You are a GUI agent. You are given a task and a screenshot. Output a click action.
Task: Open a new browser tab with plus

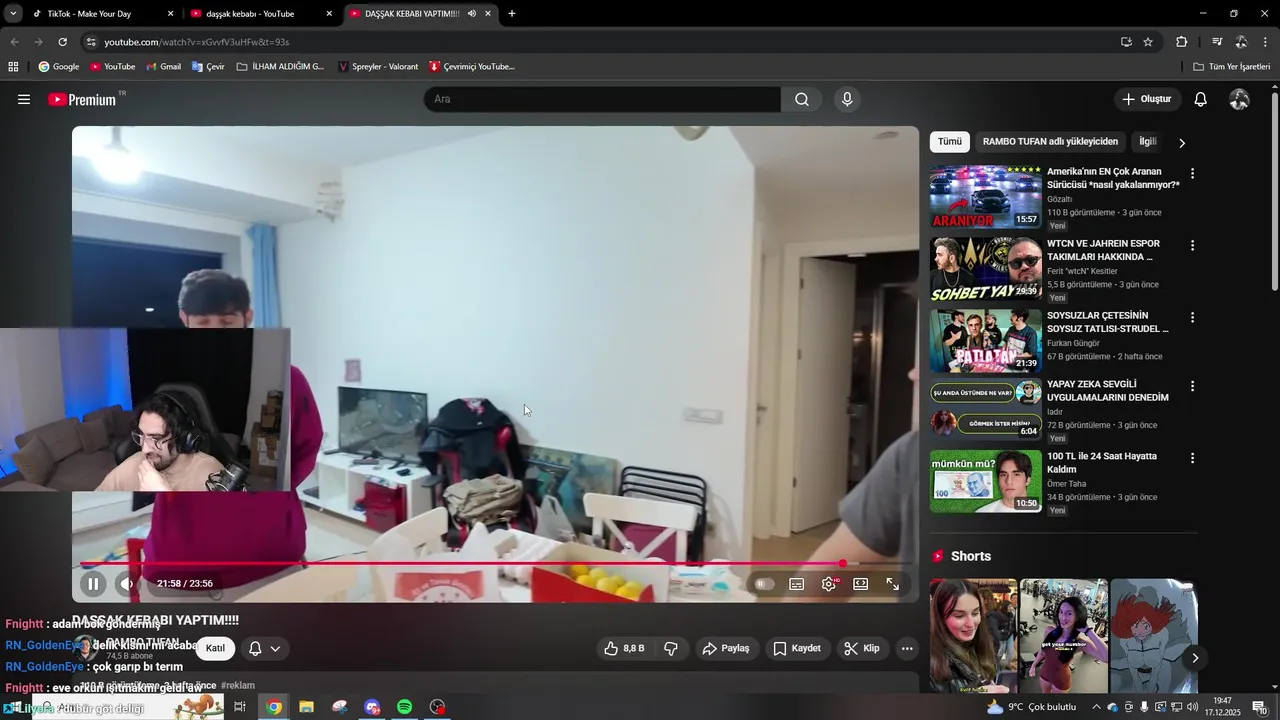[512, 14]
